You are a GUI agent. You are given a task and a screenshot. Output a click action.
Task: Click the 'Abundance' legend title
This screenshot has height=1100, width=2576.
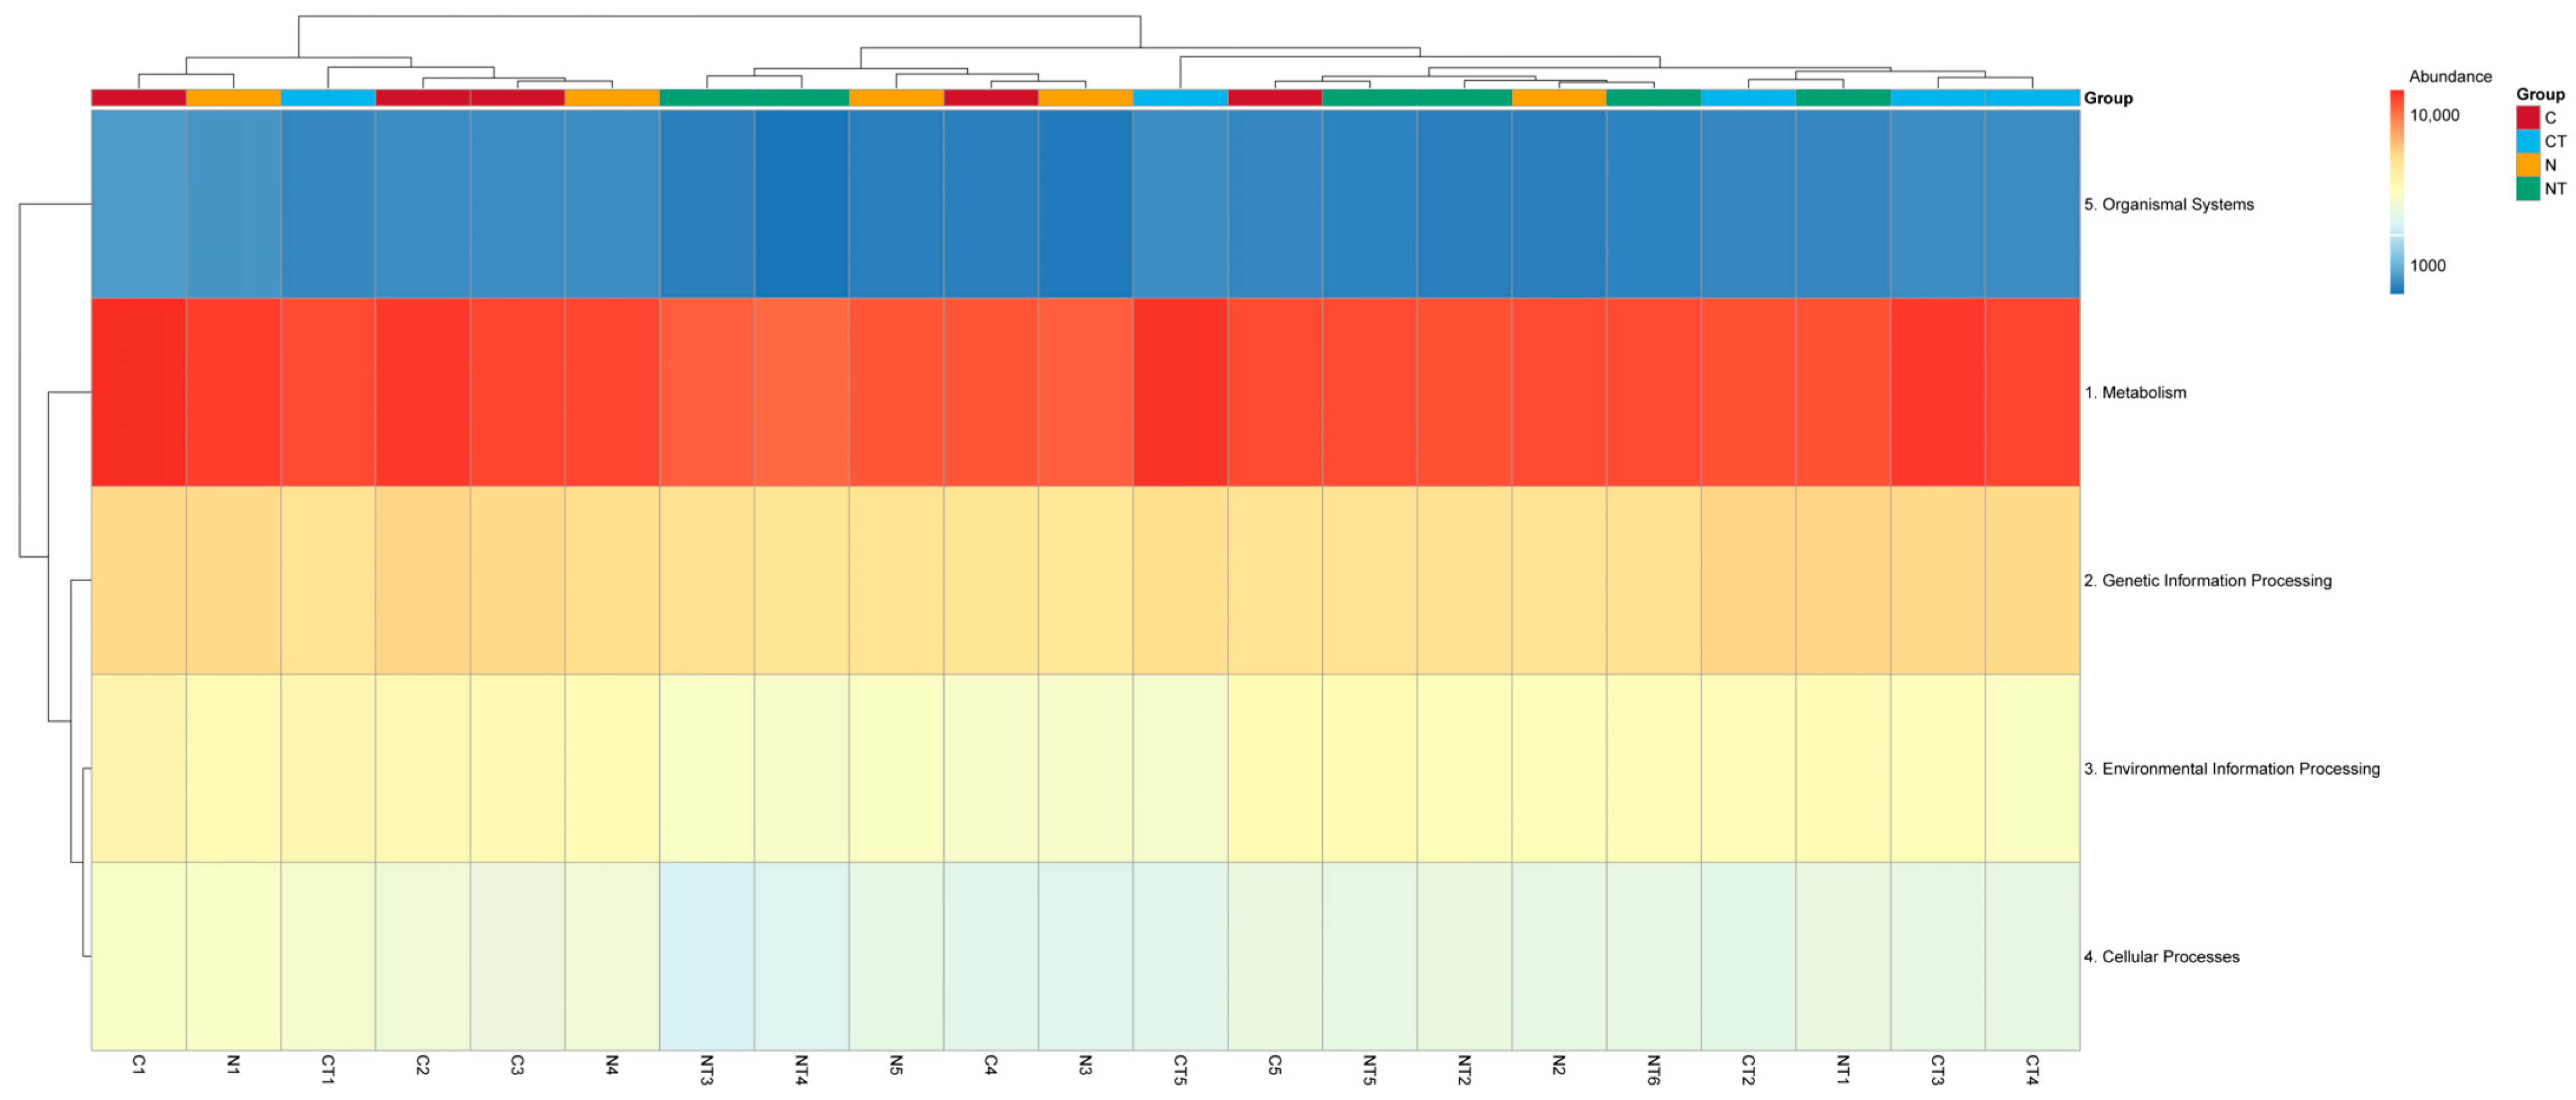[2450, 76]
